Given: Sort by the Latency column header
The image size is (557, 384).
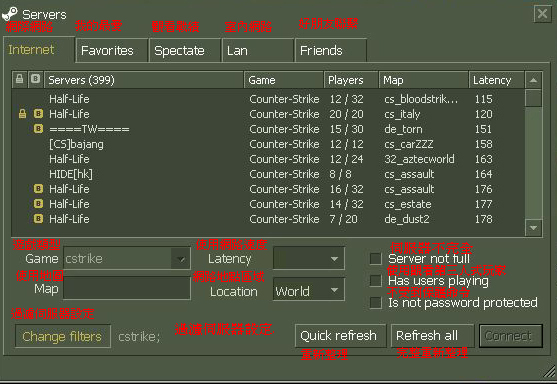Looking at the screenshot, I should 496,80.
